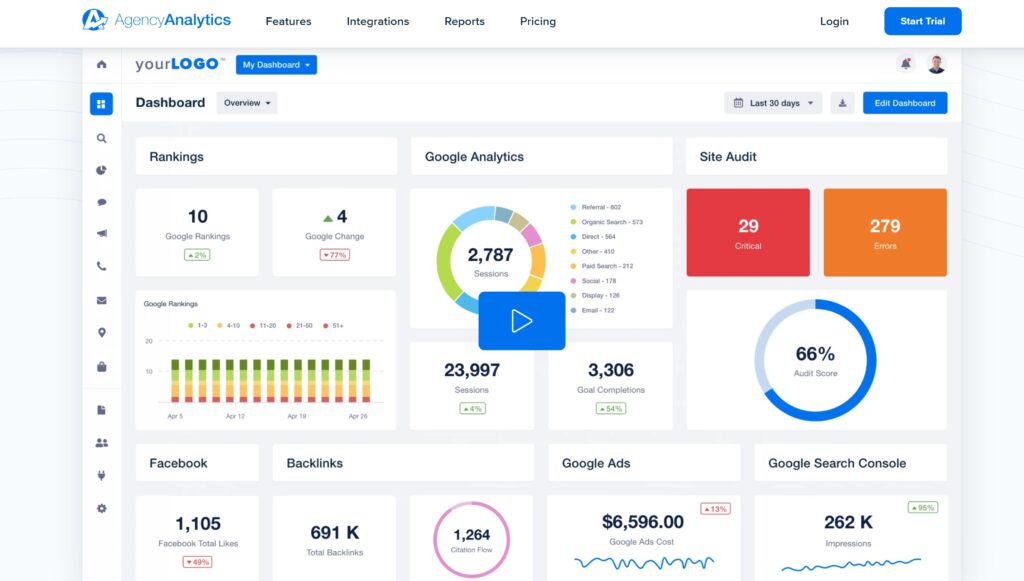The height and width of the screenshot is (581, 1024).
Task: Click the AgencyAnalytics logo
Action: pos(156,20)
